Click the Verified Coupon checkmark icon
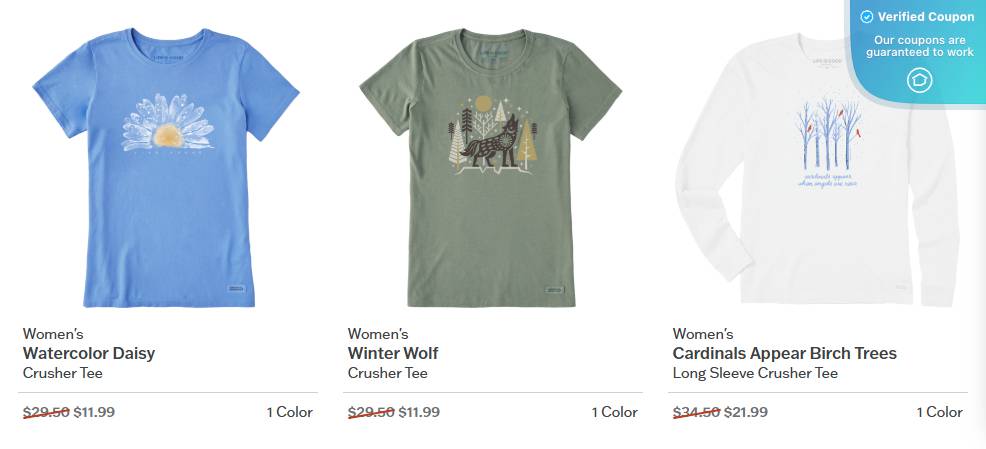986x449 pixels. (x=867, y=17)
